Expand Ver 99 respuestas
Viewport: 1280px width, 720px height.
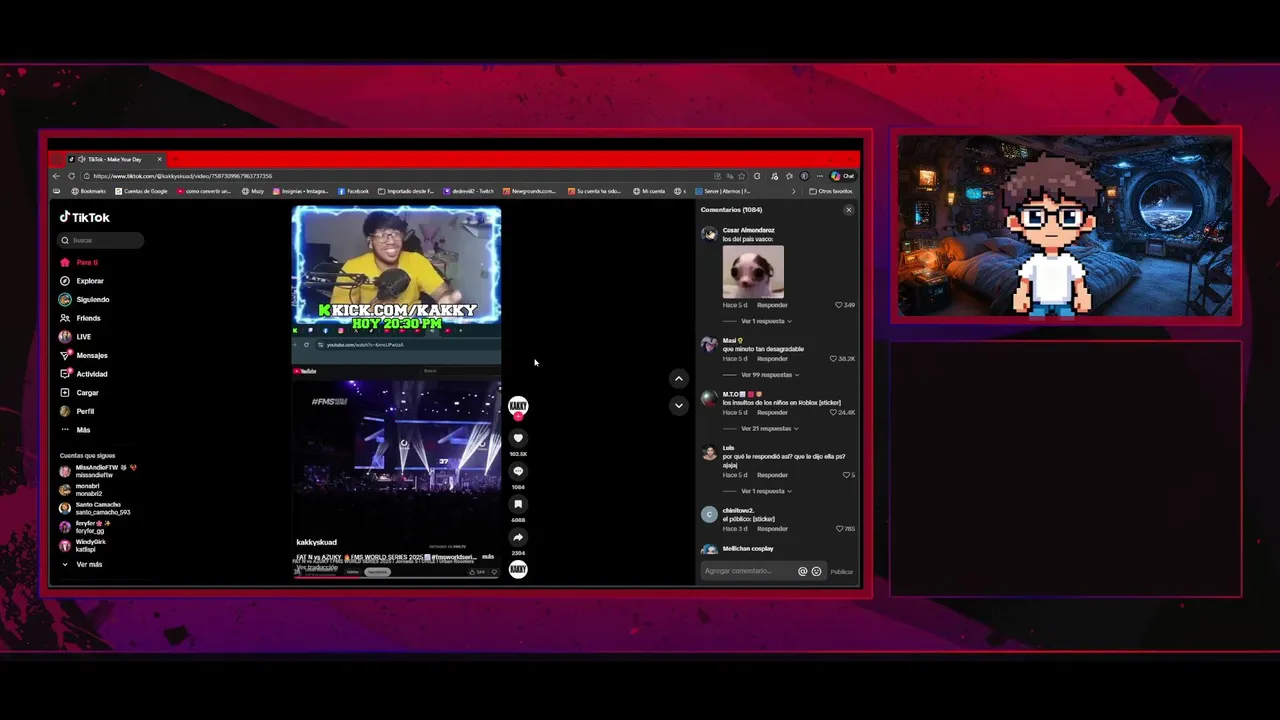coord(768,375)
